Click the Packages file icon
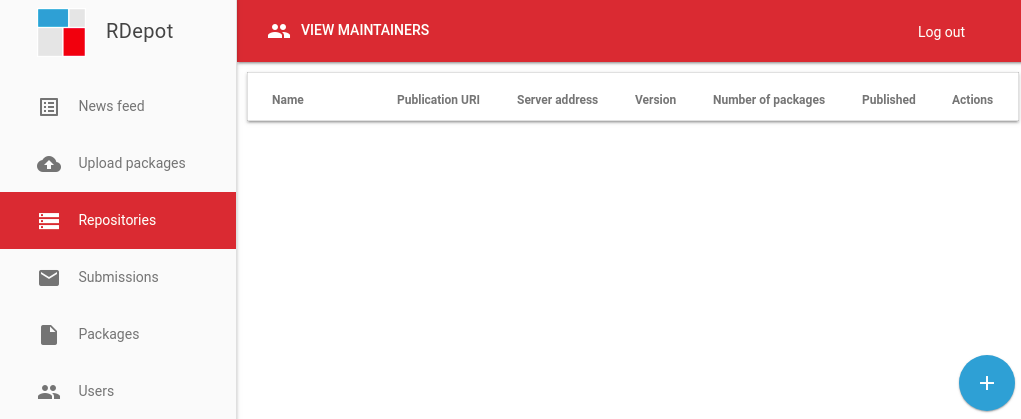This screenshot has width=1021, height=419. (x=49, y=335)
